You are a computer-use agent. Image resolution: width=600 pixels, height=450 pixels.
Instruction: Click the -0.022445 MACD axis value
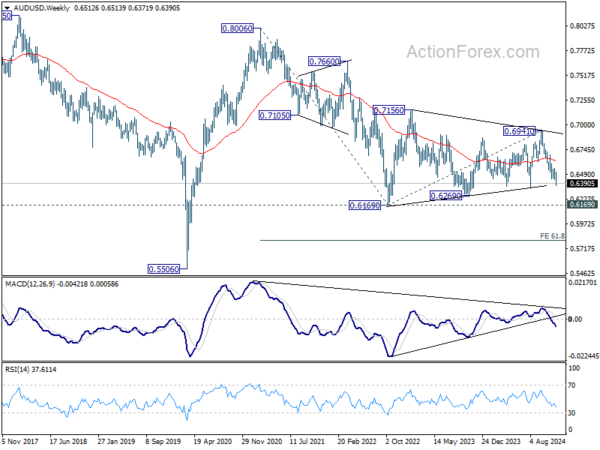pyautogui.click(x=583, y=356)
